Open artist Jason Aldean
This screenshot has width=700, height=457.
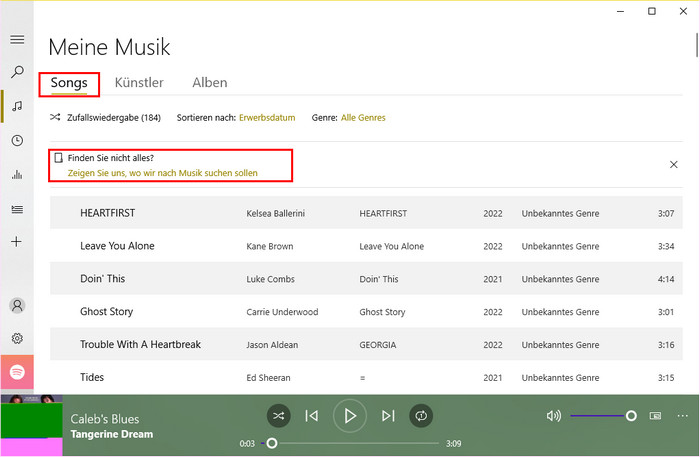tap(272, 345)
